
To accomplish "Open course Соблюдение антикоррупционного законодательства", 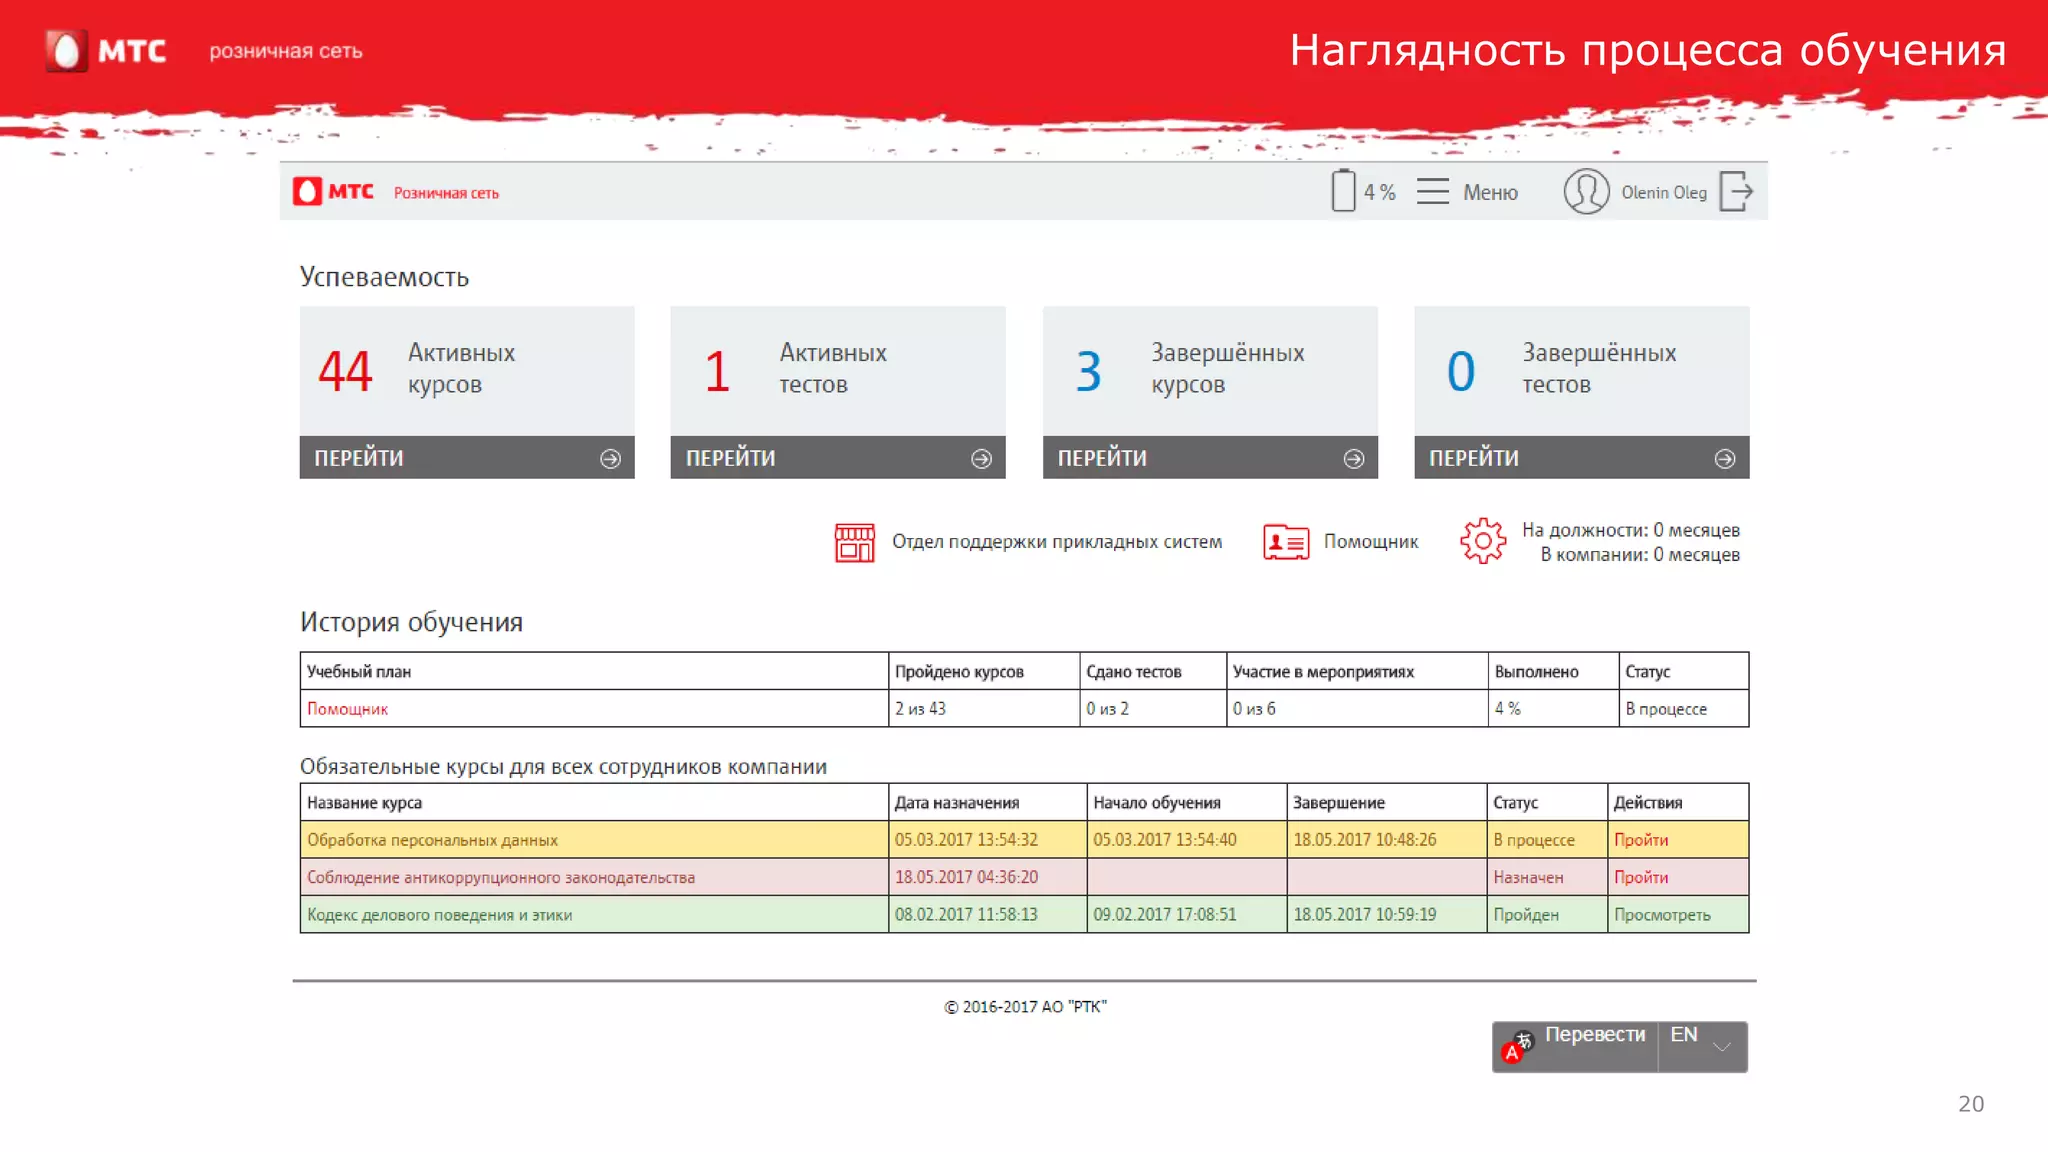I will coord(501,877).
